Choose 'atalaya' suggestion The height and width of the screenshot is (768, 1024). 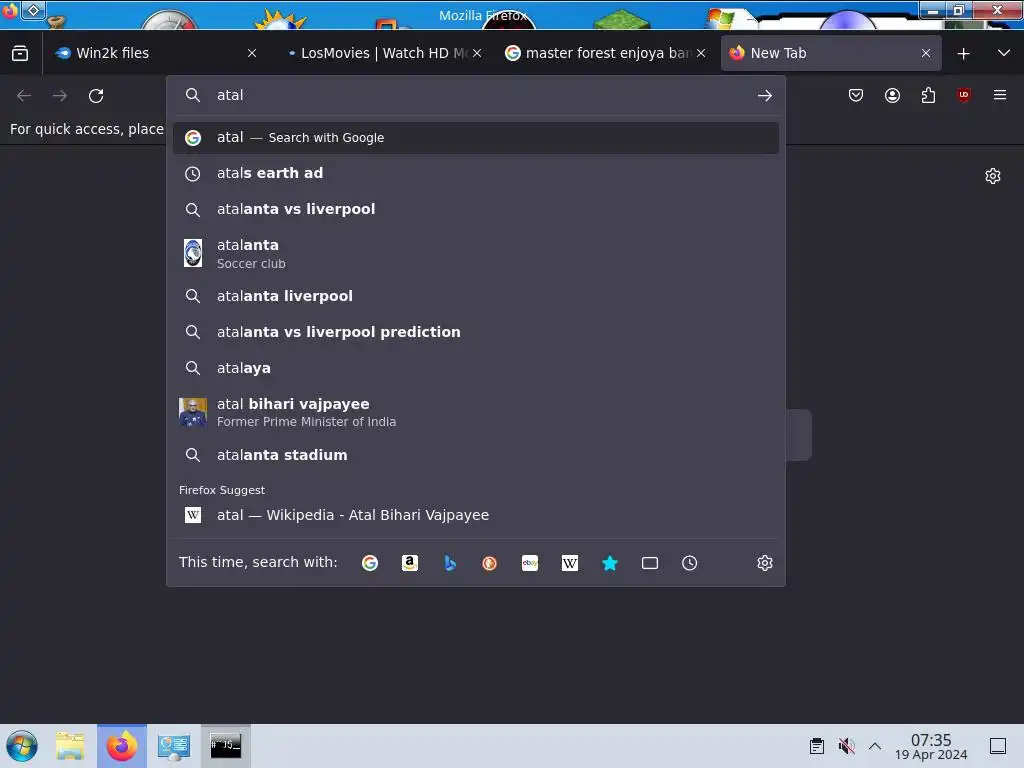click(x=475, y=368)
